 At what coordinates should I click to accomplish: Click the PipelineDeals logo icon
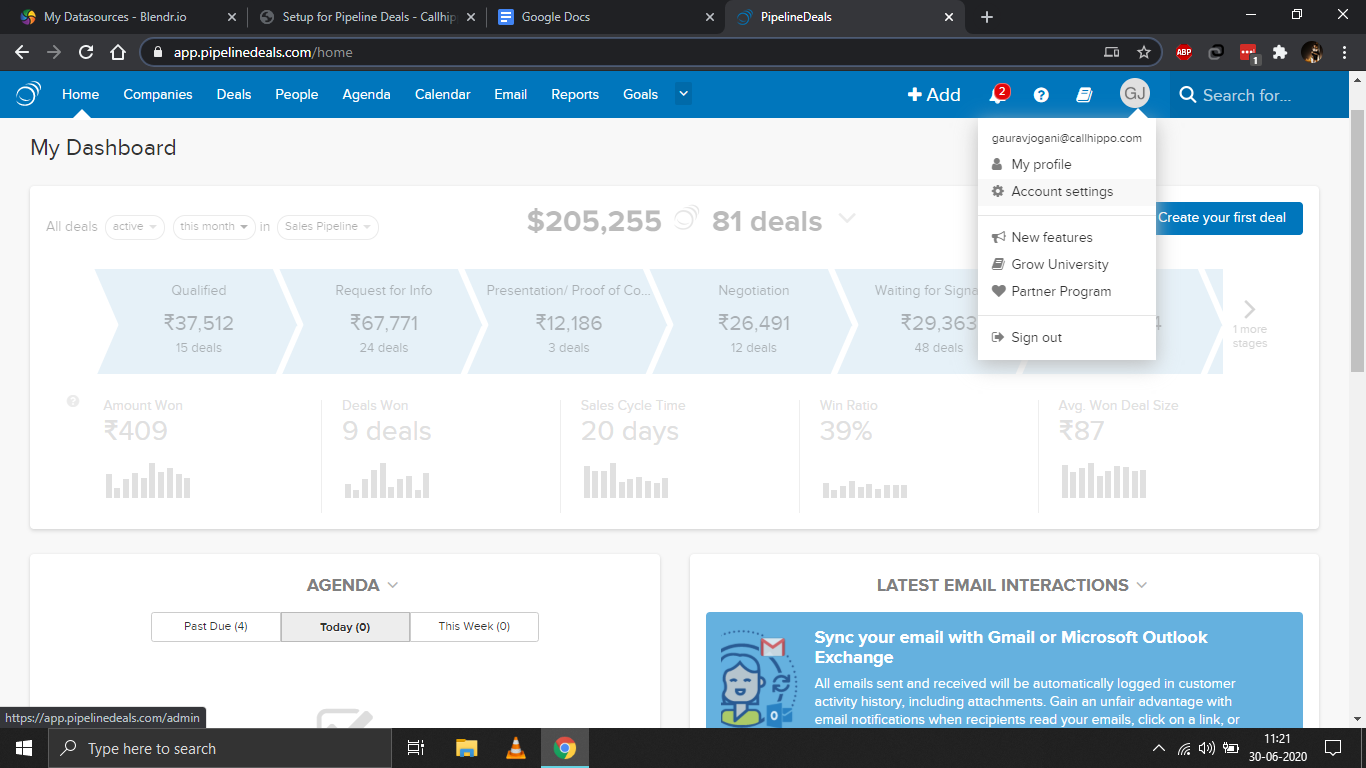28,94
